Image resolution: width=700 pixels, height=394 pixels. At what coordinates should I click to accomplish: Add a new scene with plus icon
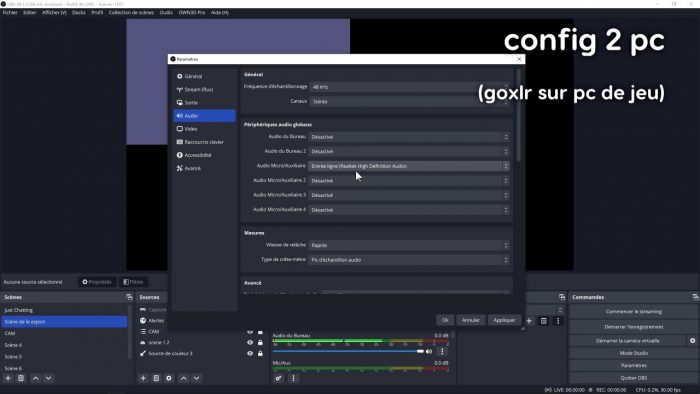tap(8, 378)
